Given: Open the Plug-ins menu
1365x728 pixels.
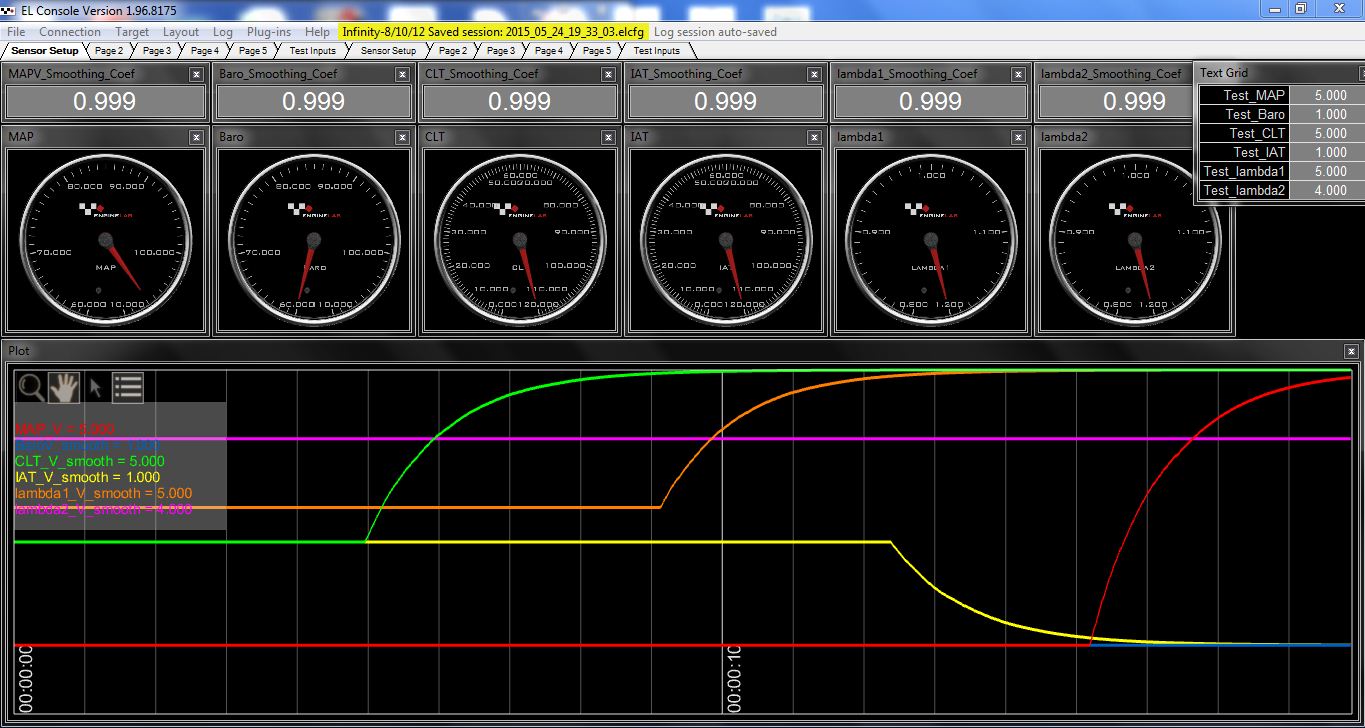Looking at the screenshot, I should point(268,32).
